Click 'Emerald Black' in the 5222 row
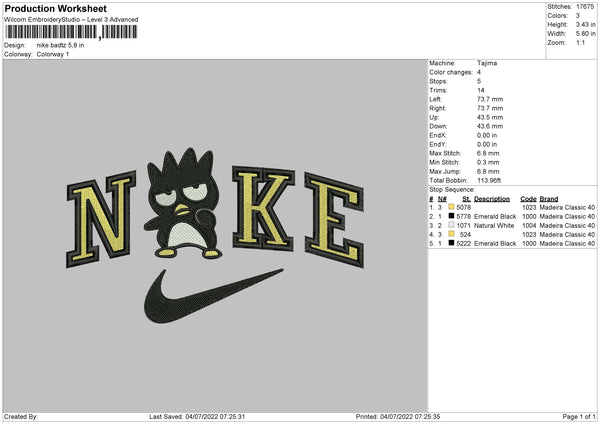 [495, 243]
